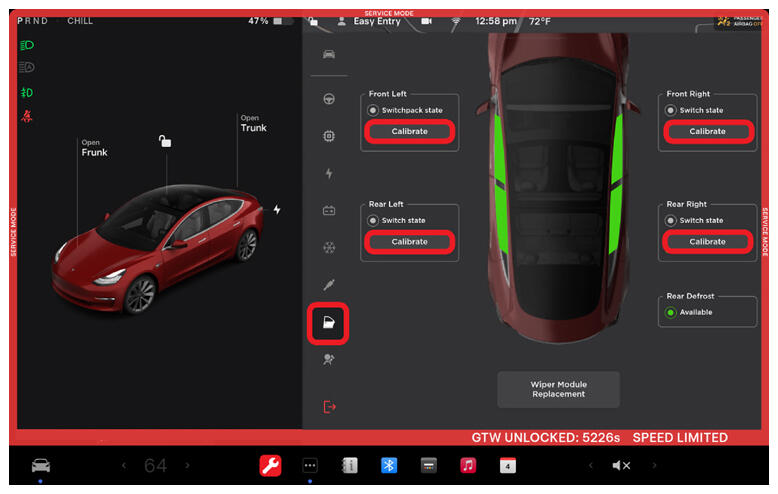This screenshot has width=778, height=494.
Task: Click Rear Right Switch state indicator
Action: (670, 220)
